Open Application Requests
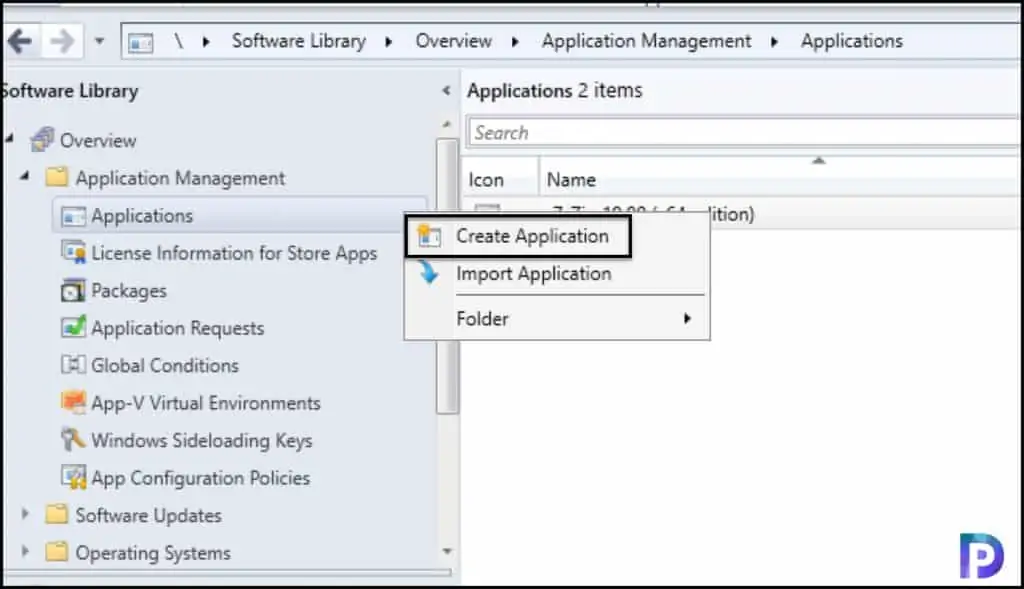This screenshot has width=1024, height=589. pos(178,328)
